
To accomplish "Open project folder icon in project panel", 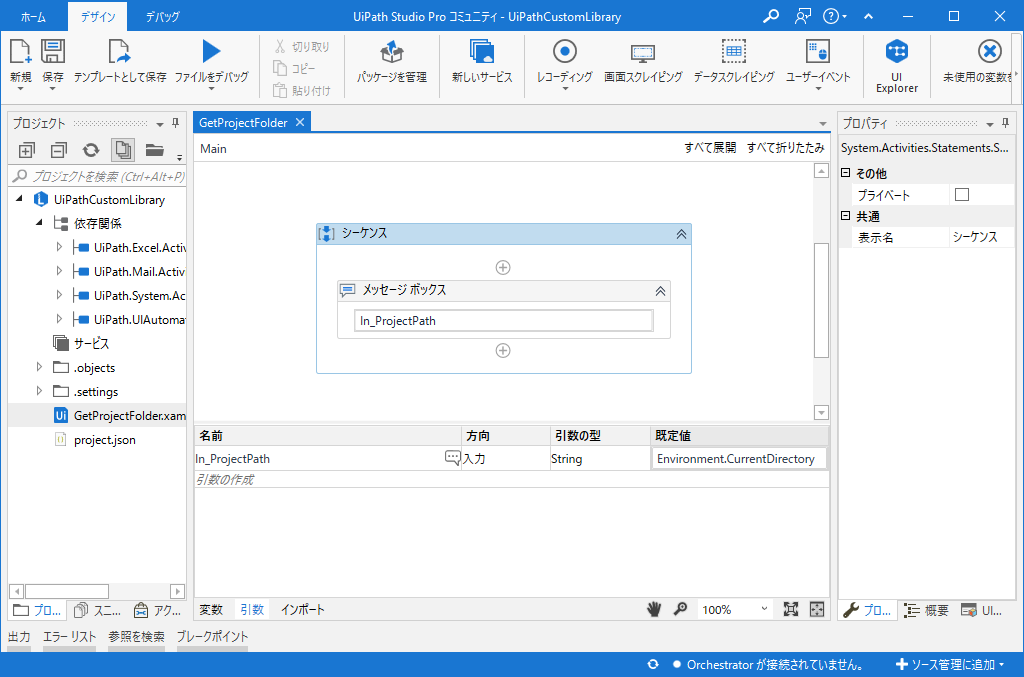I will [x=155, y=150].
